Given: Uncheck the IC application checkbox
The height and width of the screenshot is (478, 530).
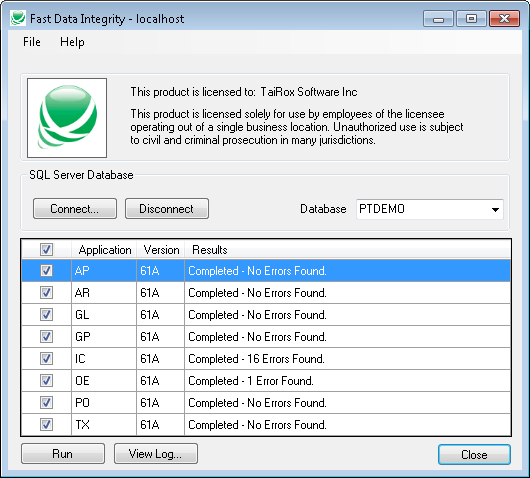Looking at the screenshot, I should (46, 358).
